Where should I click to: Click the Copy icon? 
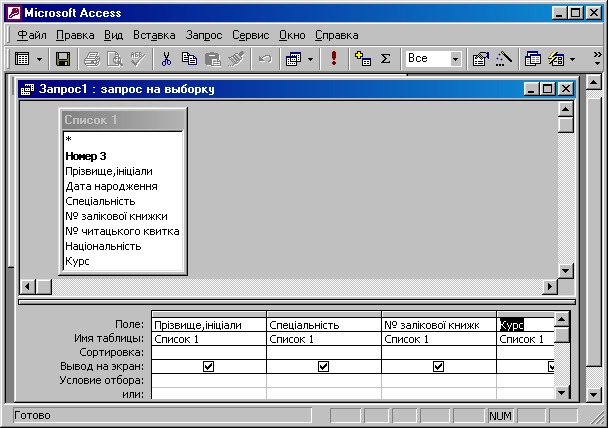coord(189,59)
